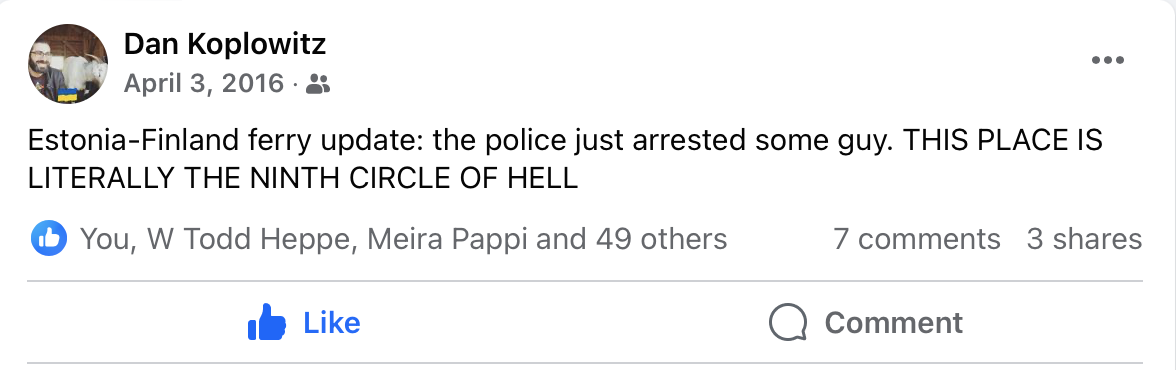Click the blue thumbs-up icon on Like button
The width and height of the screenshot is (1176, 370).
click(267, 323)
